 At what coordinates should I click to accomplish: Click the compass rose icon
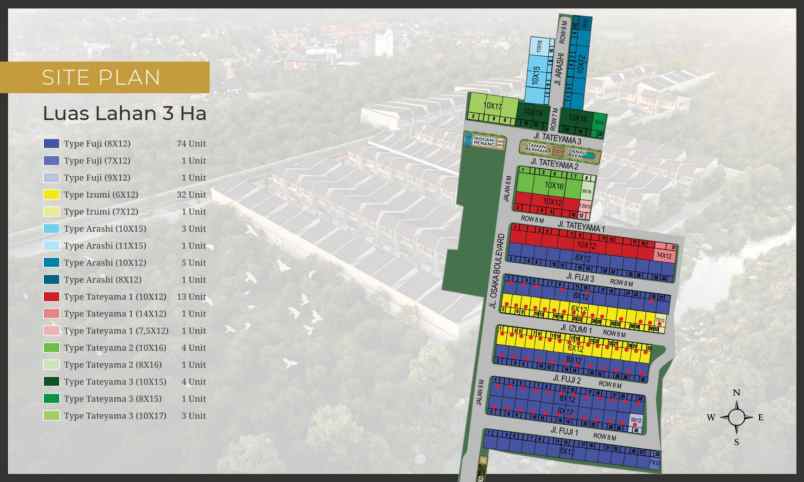(736, 417)
